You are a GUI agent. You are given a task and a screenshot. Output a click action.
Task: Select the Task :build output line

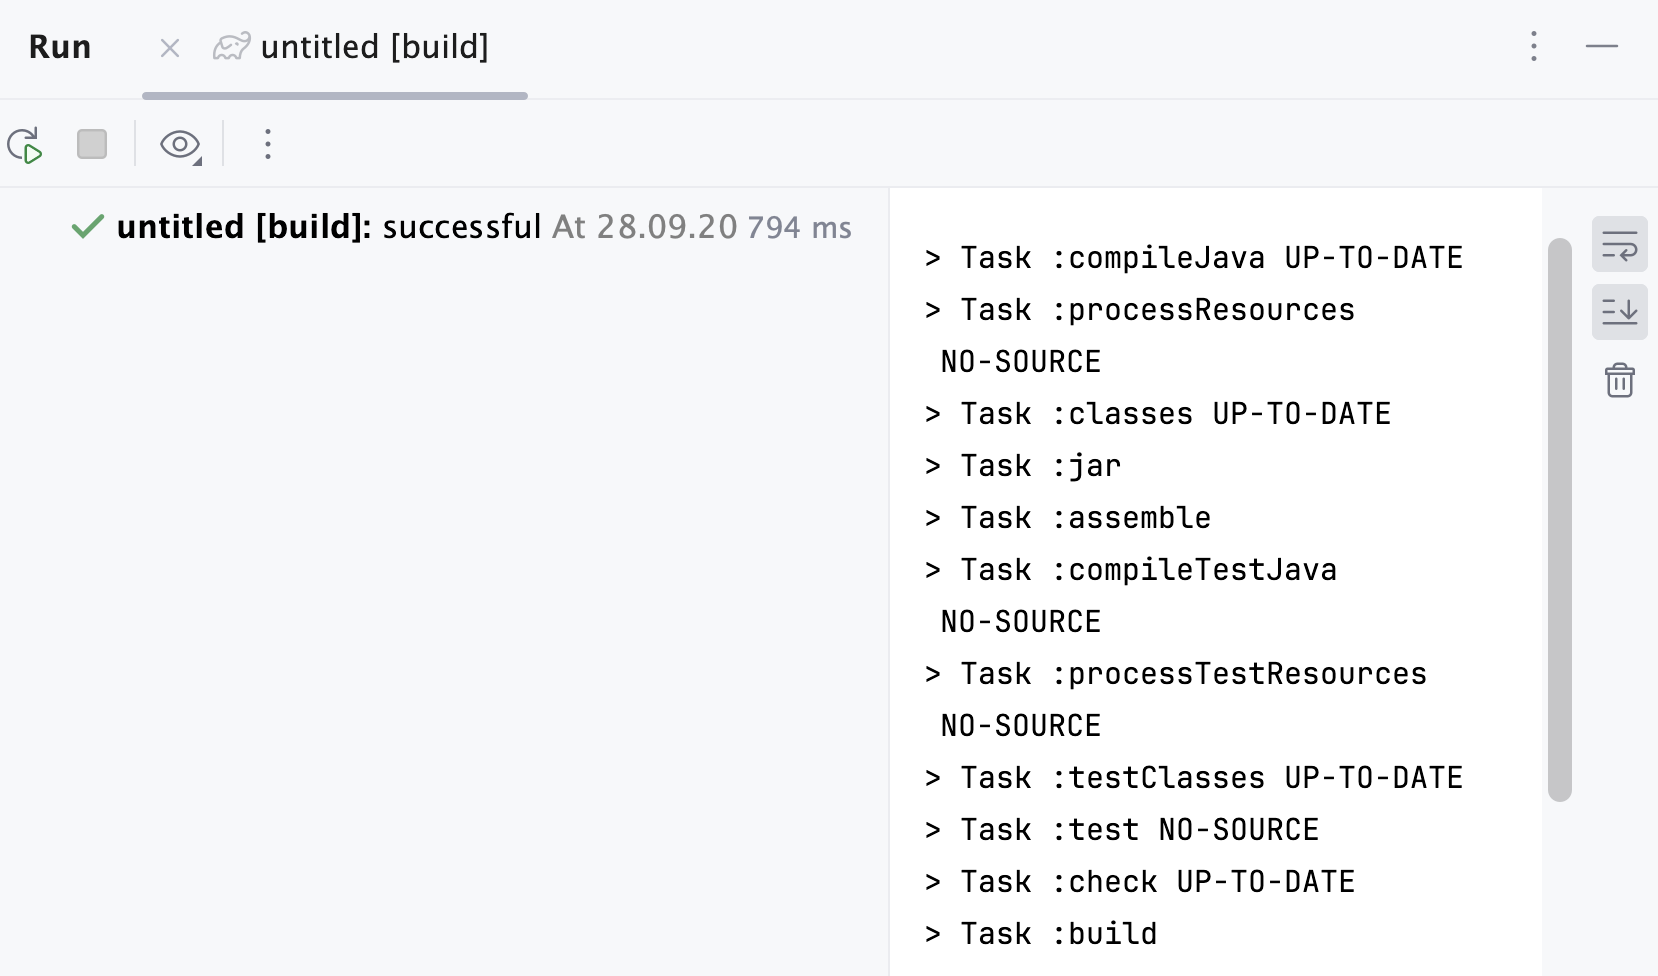click(1040, 932)
